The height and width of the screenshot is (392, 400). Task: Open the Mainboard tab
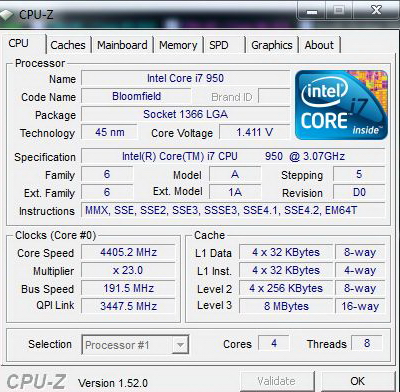pos(122,45)
